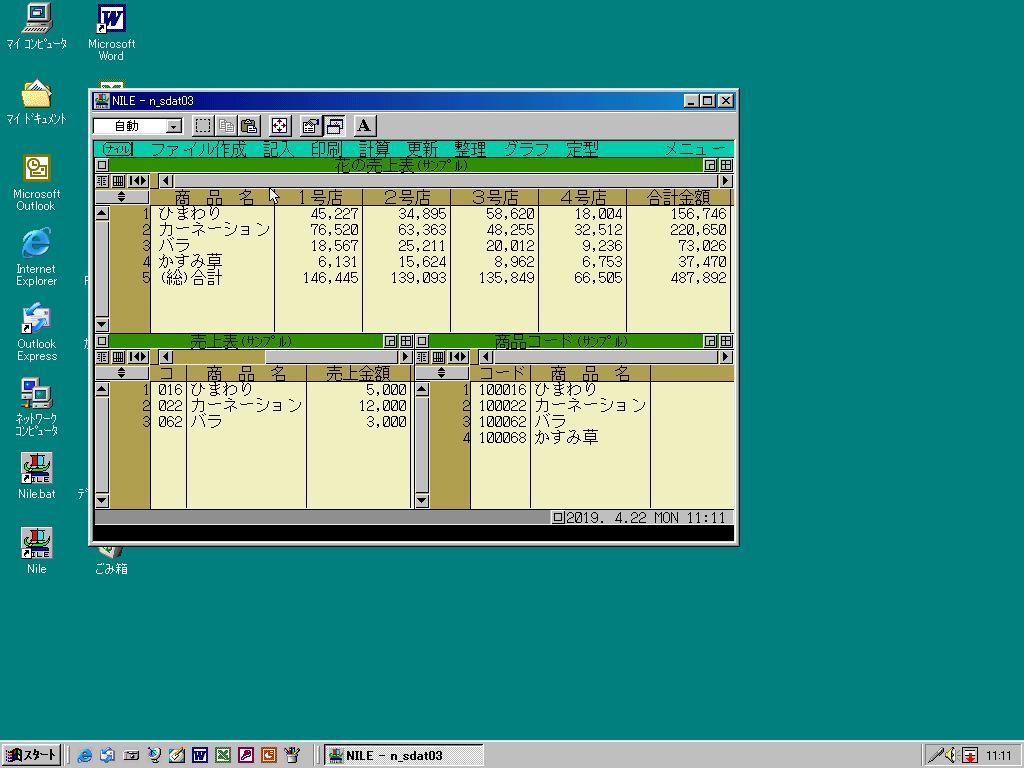
Task: Click the Font 'A' toolbar button
Action: click(x=364, y=126)
